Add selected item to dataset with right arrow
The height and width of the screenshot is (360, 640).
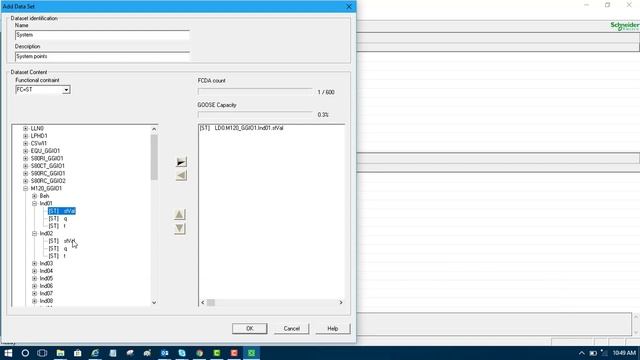181,162
